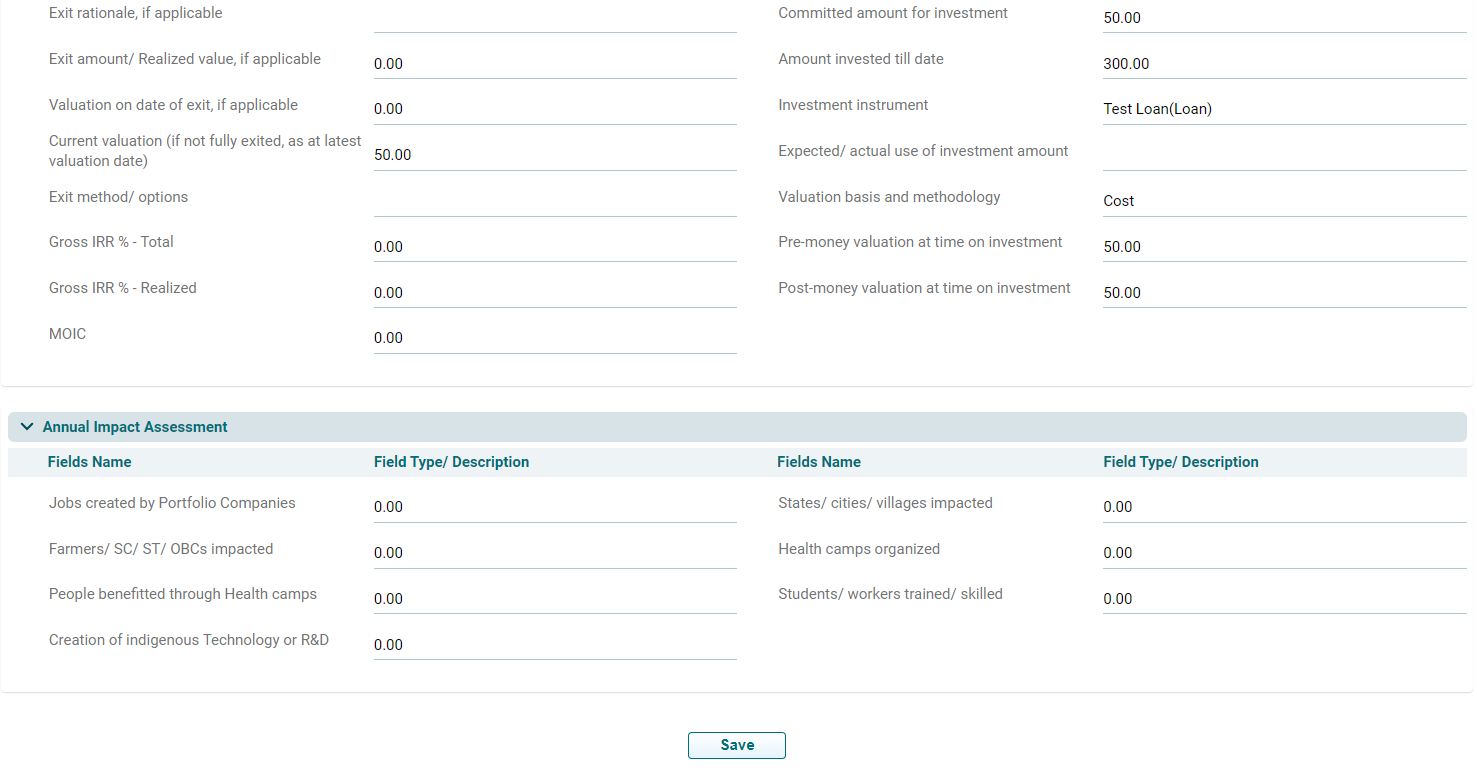Focus the Exit method/options field
1477x774 pixels.
click(x=555, y=201)
